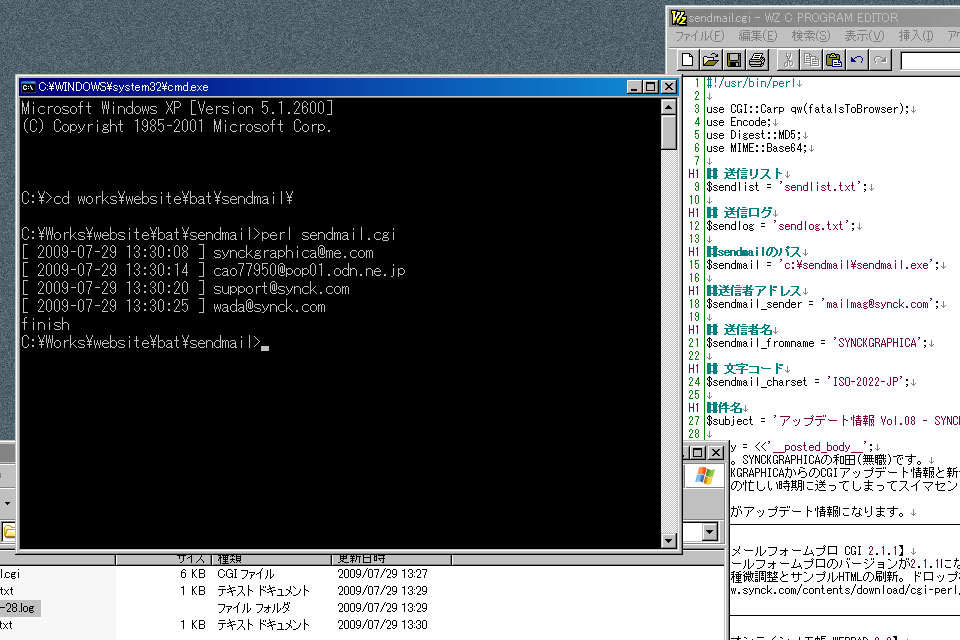960x640 pixels.
Task: Click the 件名 heading in editor
Action: (727, 407)
